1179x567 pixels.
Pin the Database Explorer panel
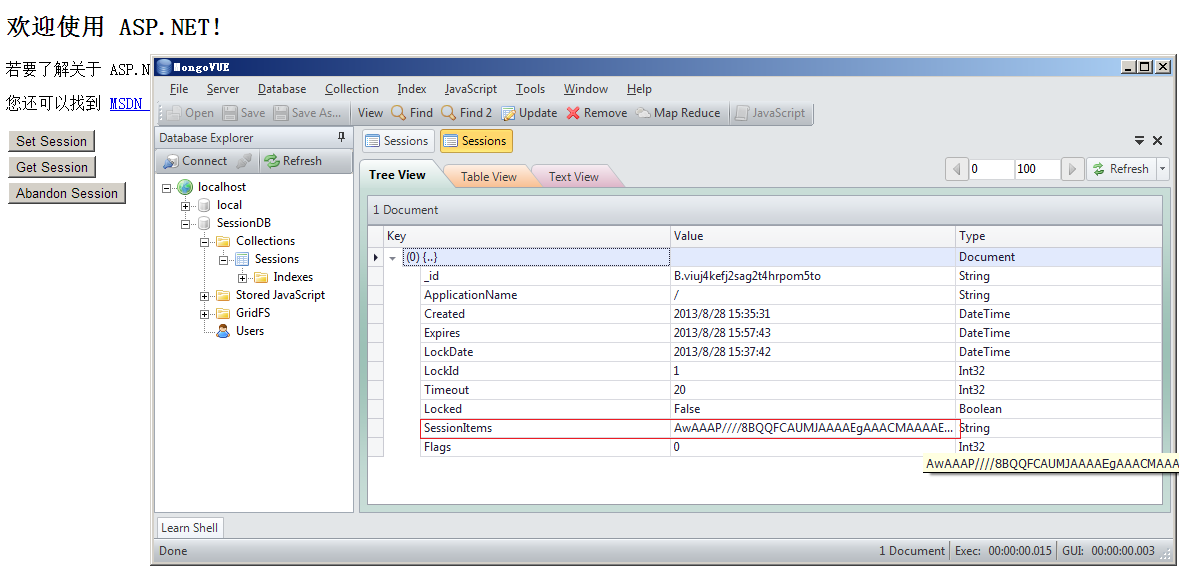pos(341,137)
